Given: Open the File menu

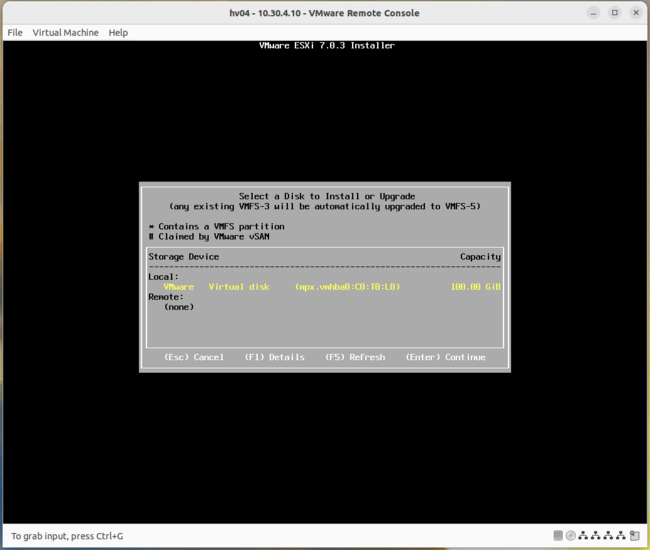Looking at the screenshot, I should tap(15, 32).
